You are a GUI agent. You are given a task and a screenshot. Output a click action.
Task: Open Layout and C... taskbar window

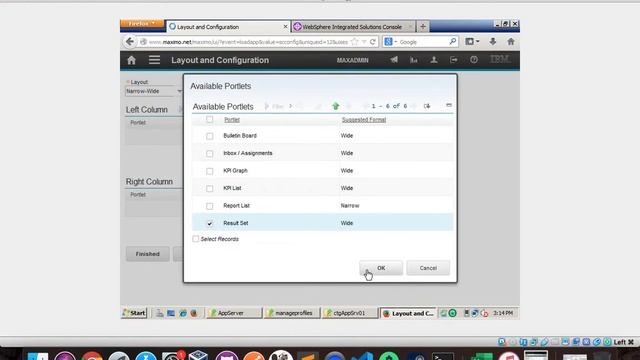(x=408, y=313)
